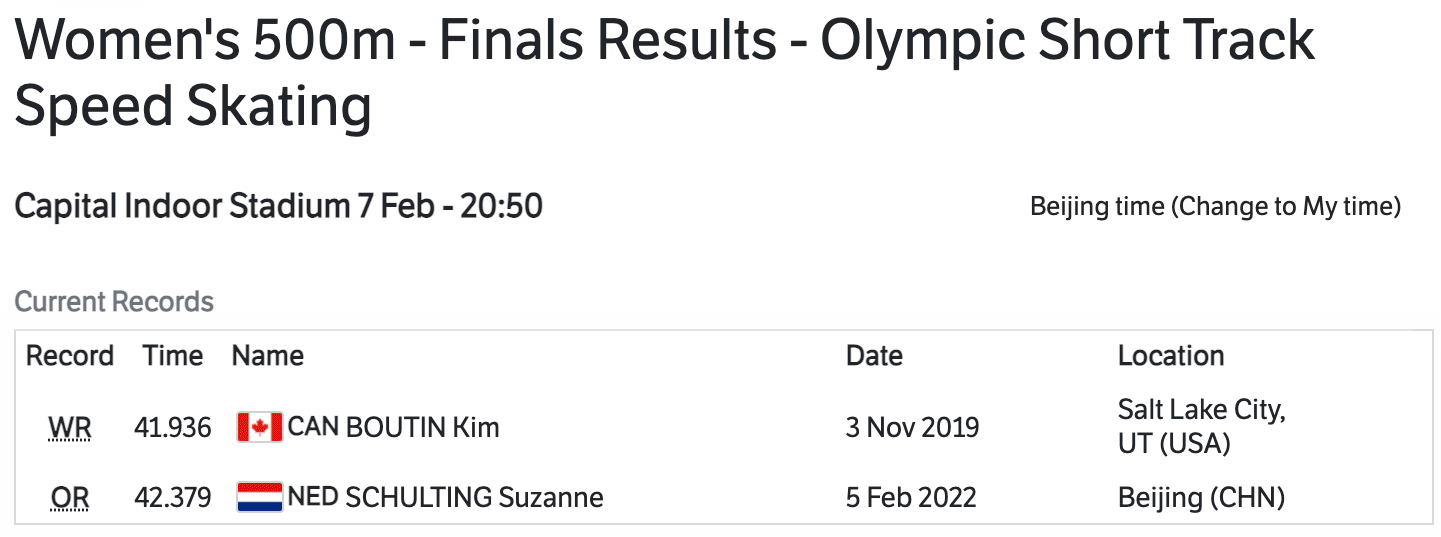Click the Current Records heading

click(x=114, y=302)
